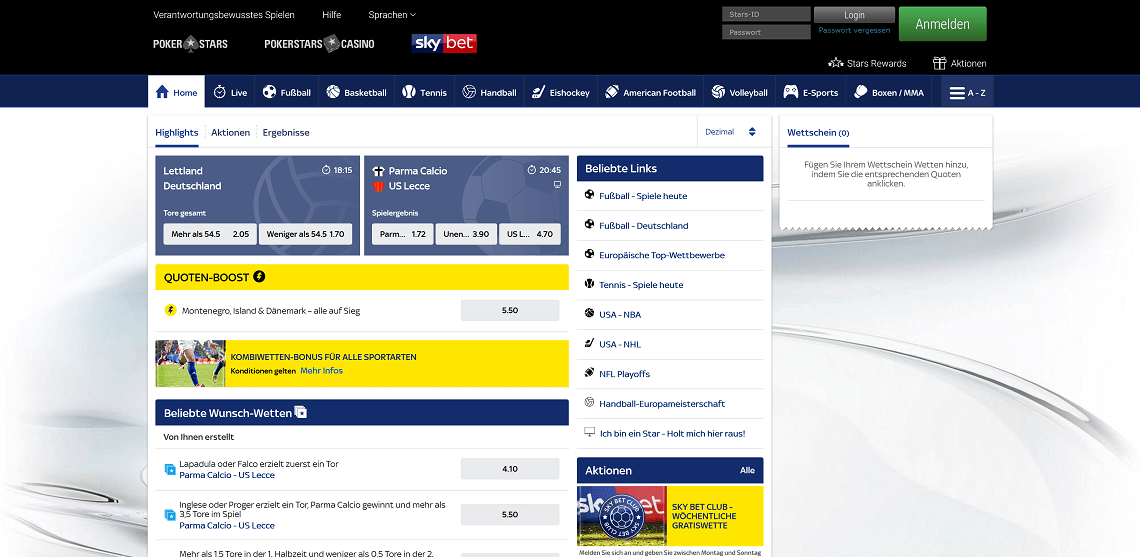The image size is (1140, 557).
Task: Select the 5.50 Quoten-Boost odds
Action: [x=510, y=310]
